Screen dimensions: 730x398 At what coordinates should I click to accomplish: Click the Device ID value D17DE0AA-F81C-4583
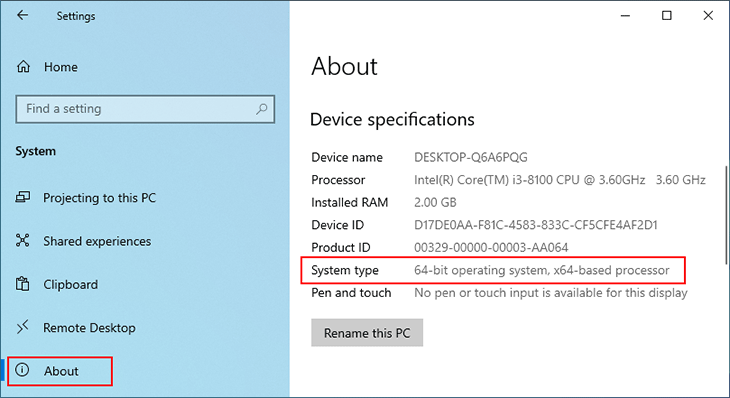click(x=536, y=225)
